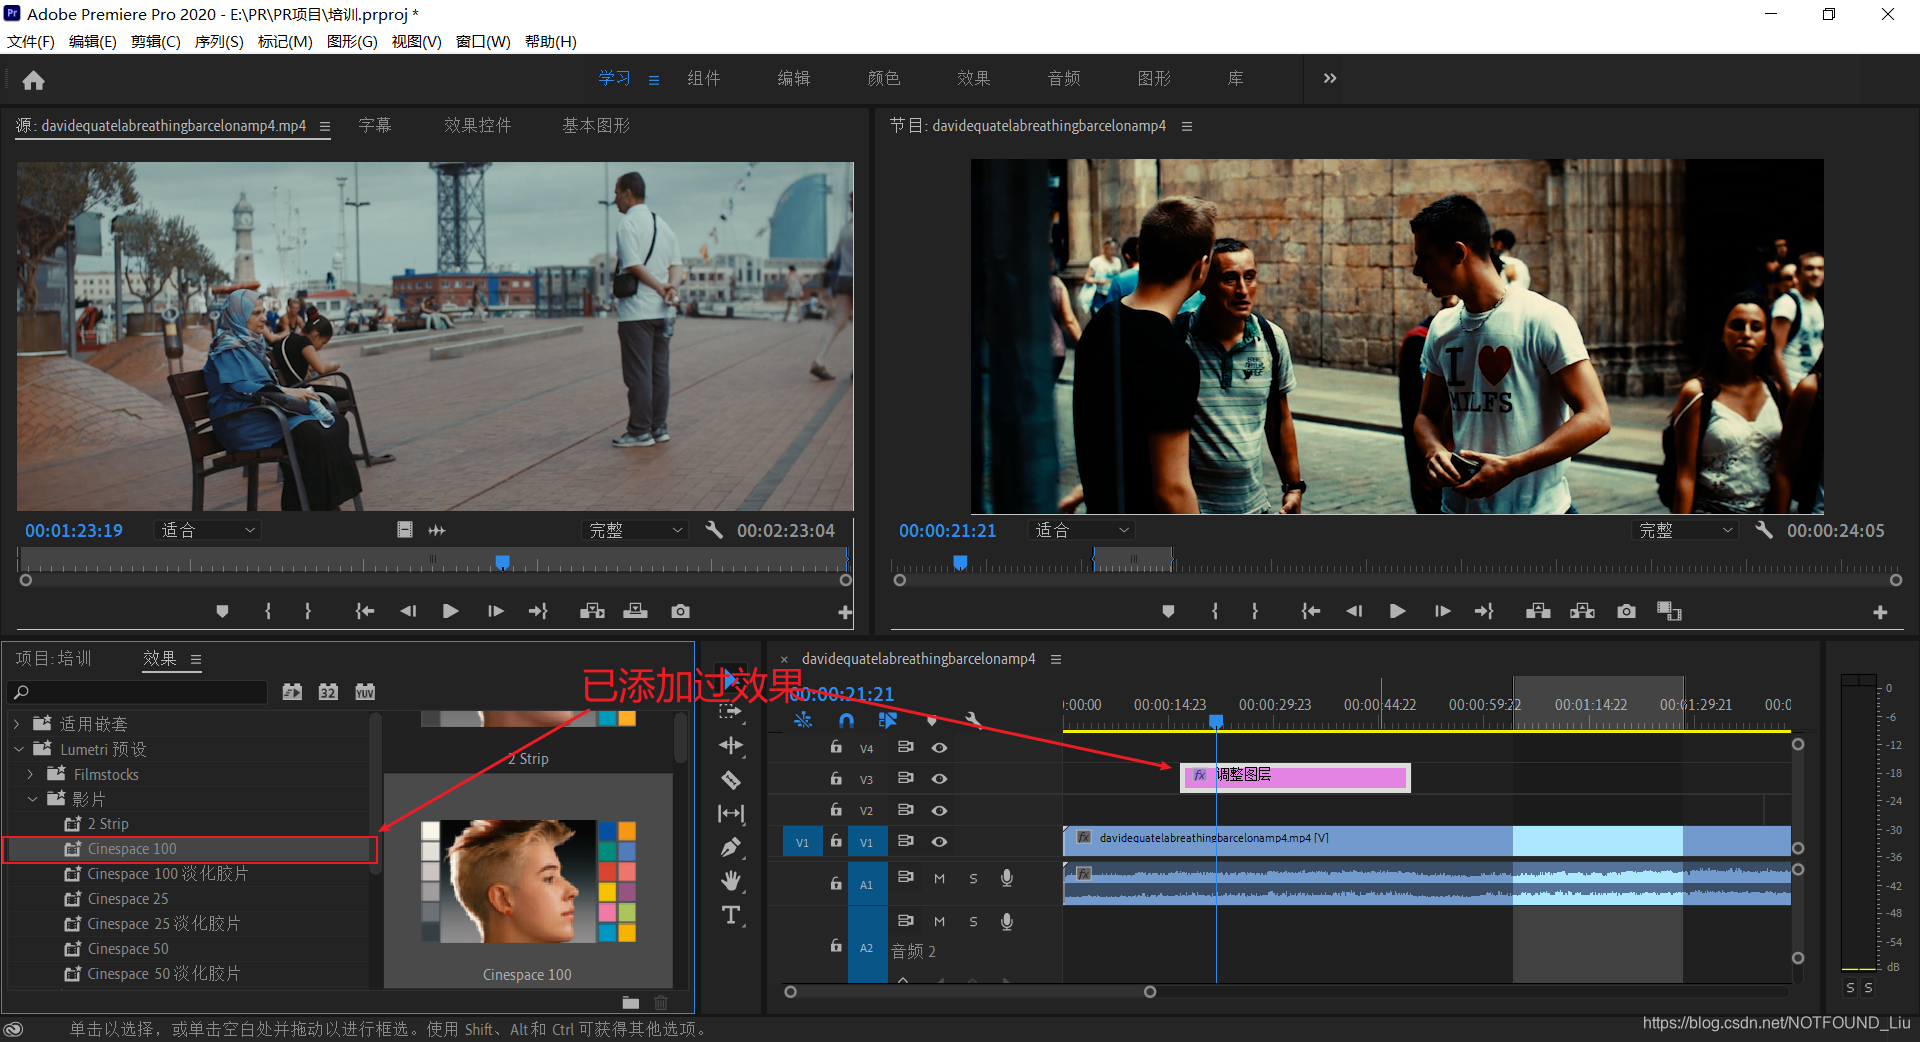Collapse the 影片 folder
The image size is (1920, 1042).
pos(32,799)
